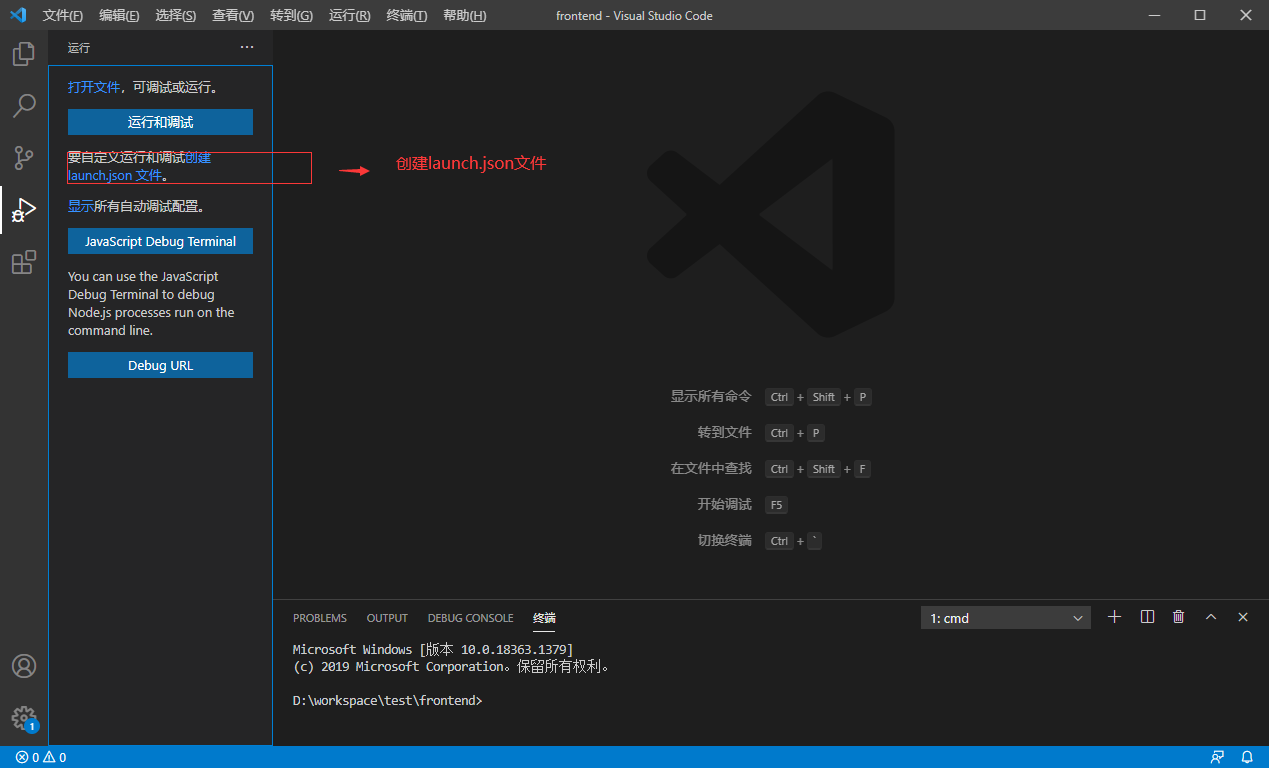The width and height of the screenshot is (1269, 768).
Task: Click the 显示 link for auto debug configurations
Action: 81,206
